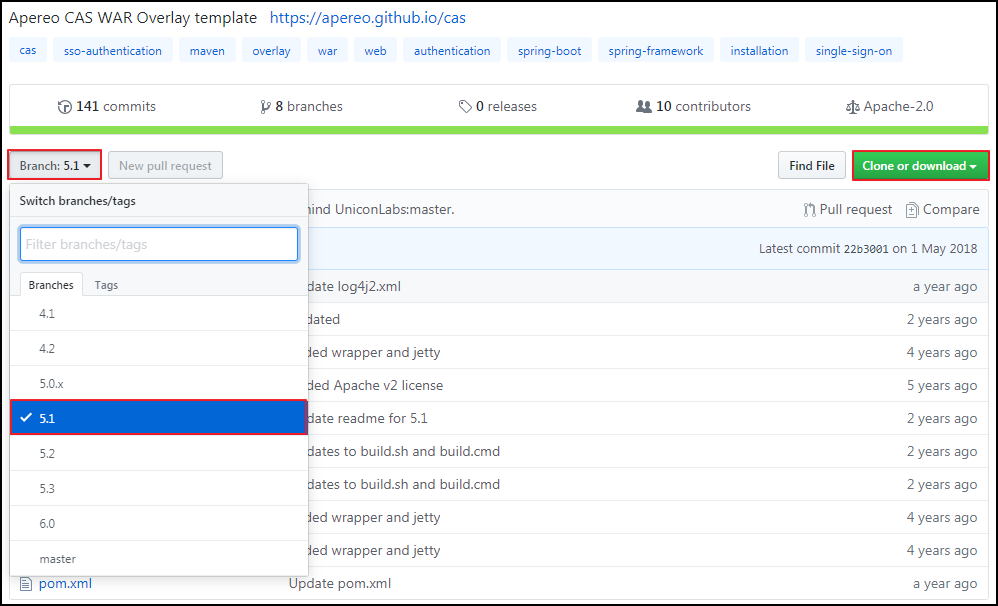Select the spring-framework topic tag
998x606 pixels.
[656, 50]
